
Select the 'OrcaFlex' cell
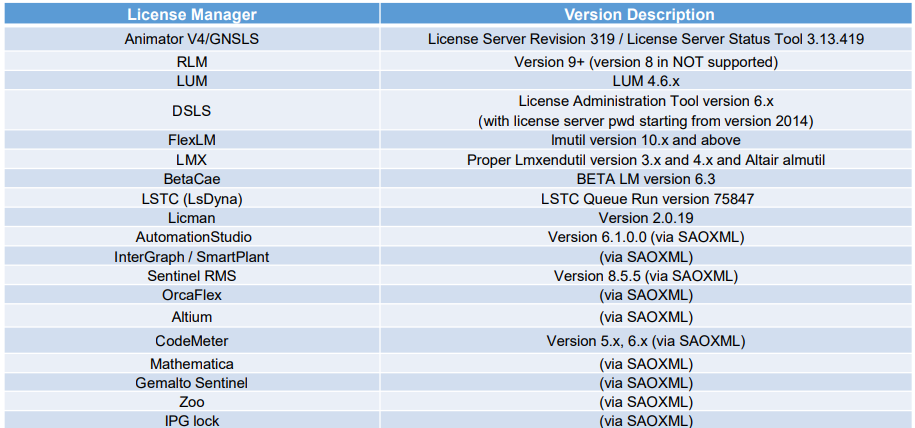(x=192, y=295)
